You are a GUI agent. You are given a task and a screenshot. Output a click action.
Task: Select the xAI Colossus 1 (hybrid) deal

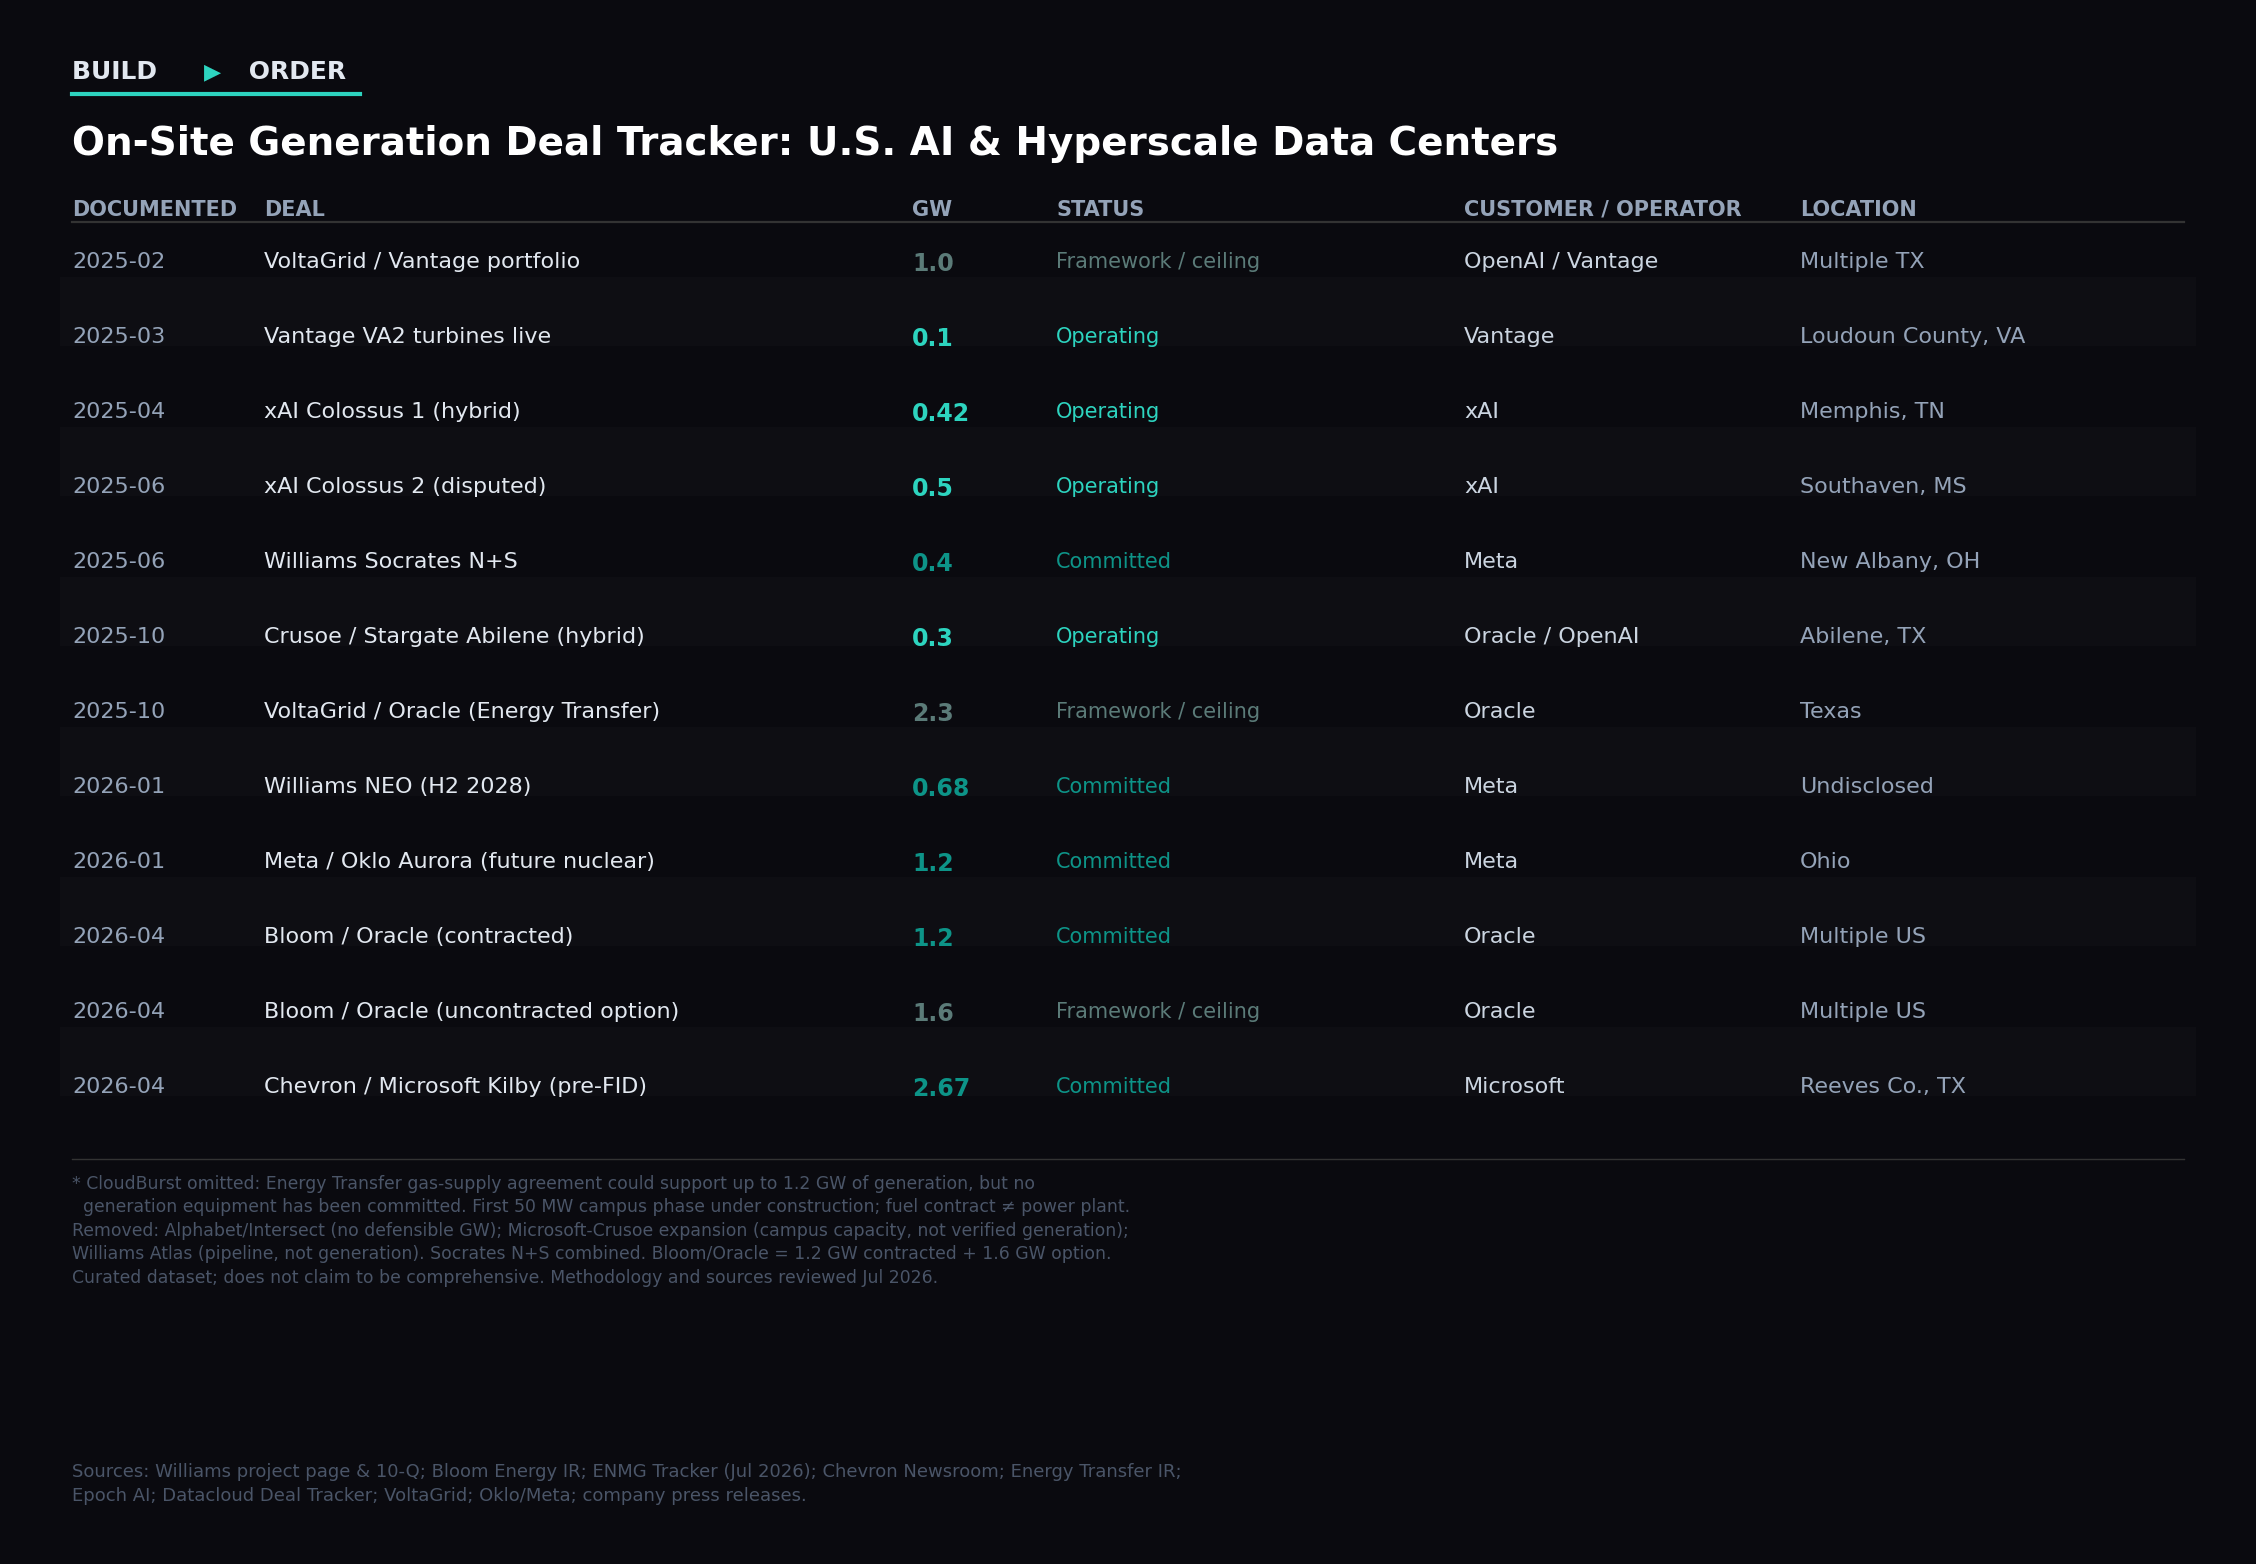[x=392, y=411]
